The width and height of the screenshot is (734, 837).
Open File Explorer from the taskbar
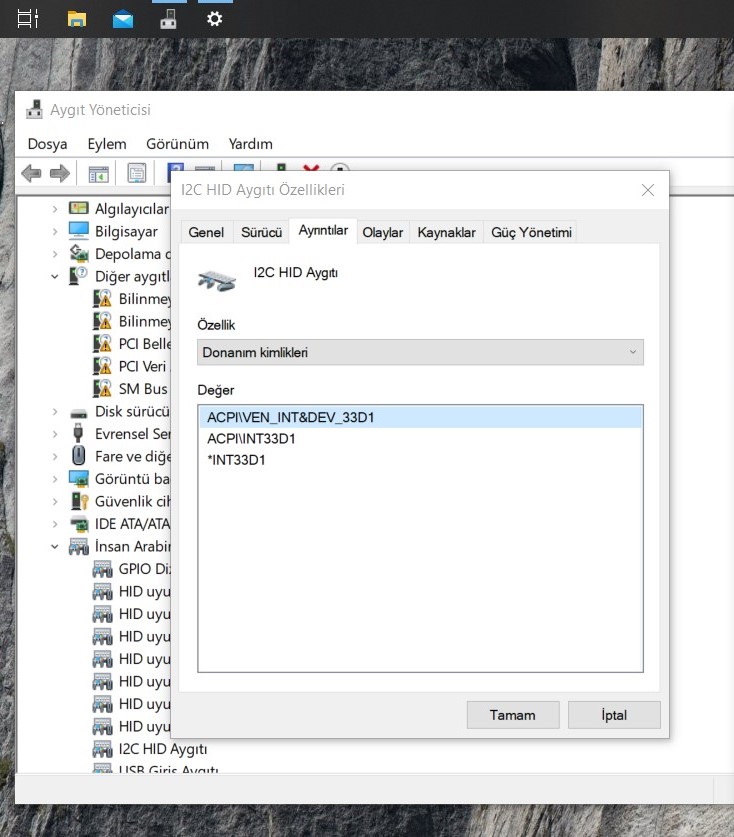click(76, 18)
